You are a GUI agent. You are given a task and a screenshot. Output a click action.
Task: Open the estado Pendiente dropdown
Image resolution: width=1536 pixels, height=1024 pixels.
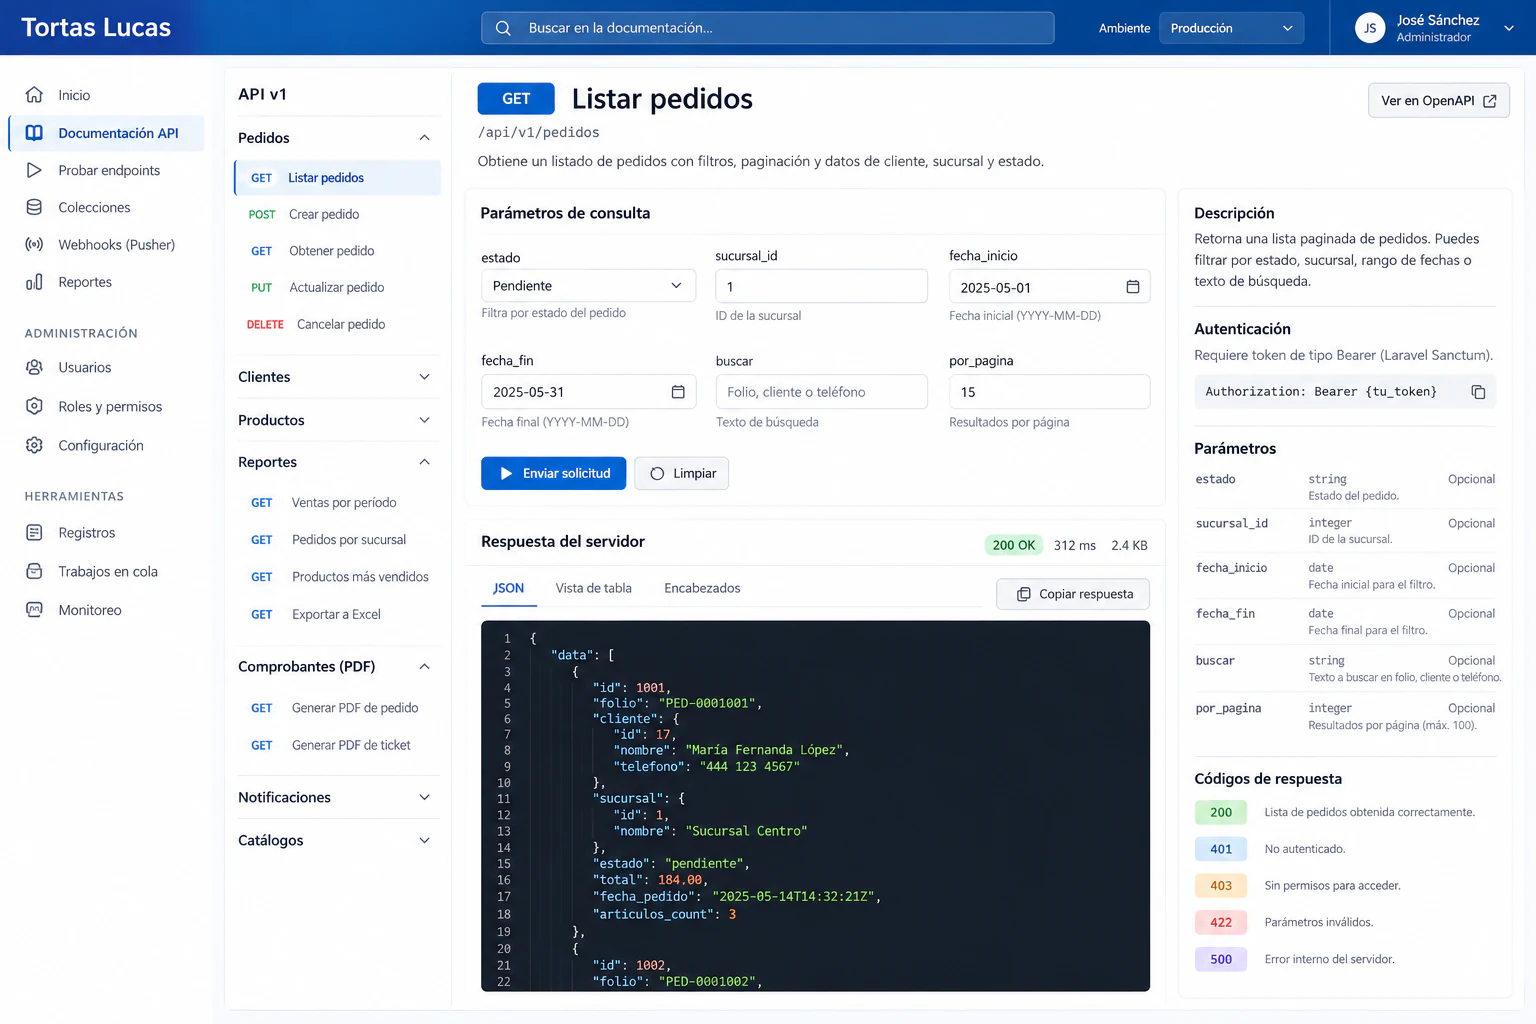point(588,286)
